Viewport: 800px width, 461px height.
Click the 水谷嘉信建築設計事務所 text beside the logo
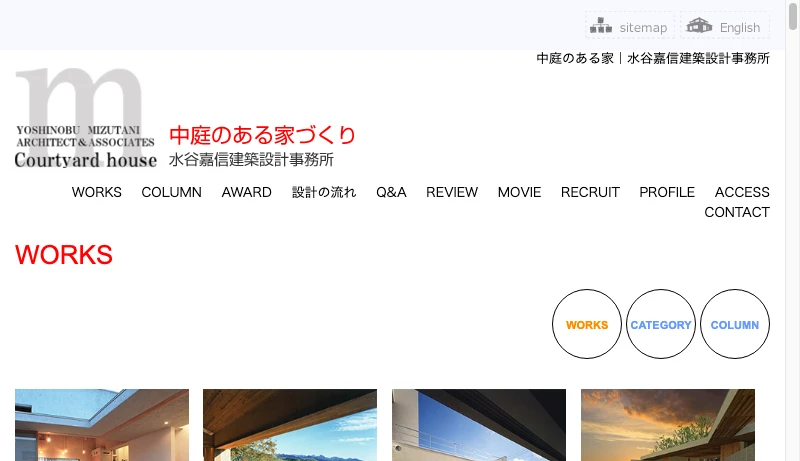(251, 160)
